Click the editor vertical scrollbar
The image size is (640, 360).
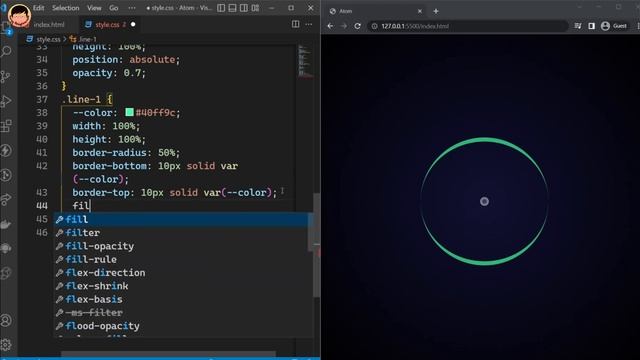click(x=317, y=245)
